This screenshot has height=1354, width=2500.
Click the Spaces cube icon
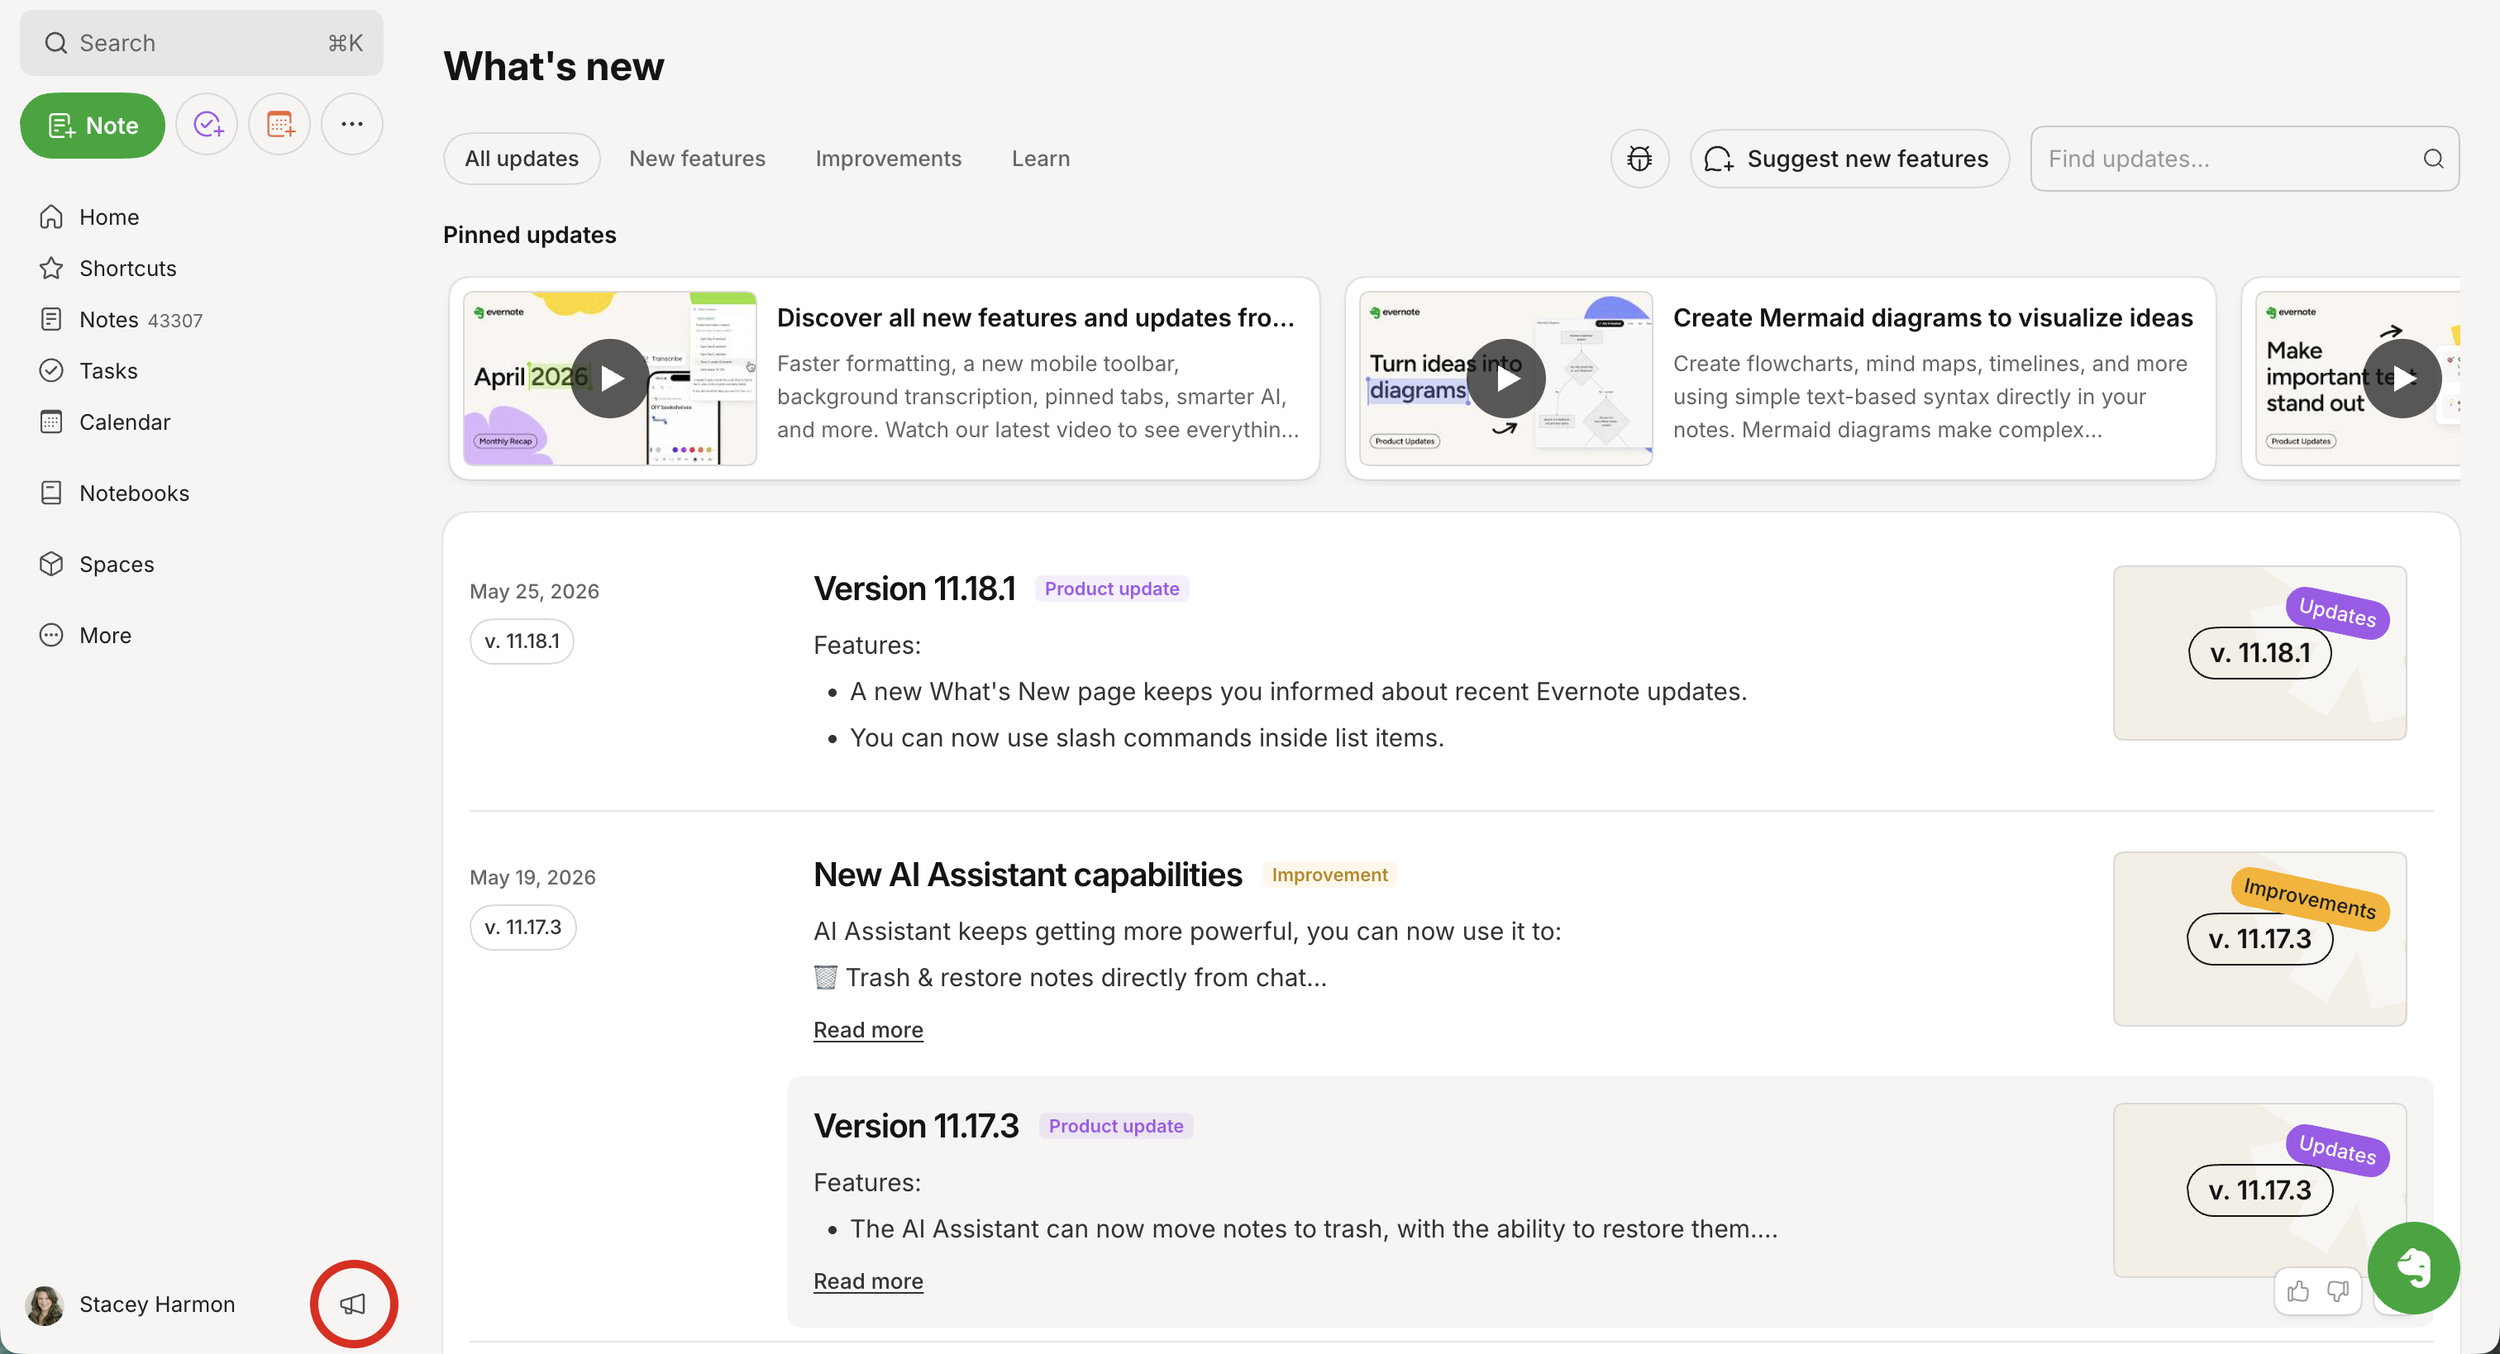click(x=51, y=564)
